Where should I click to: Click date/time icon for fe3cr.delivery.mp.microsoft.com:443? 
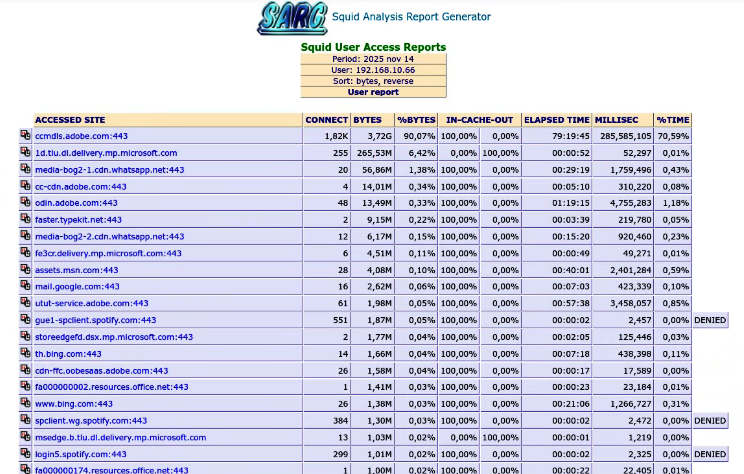[25, 253]
